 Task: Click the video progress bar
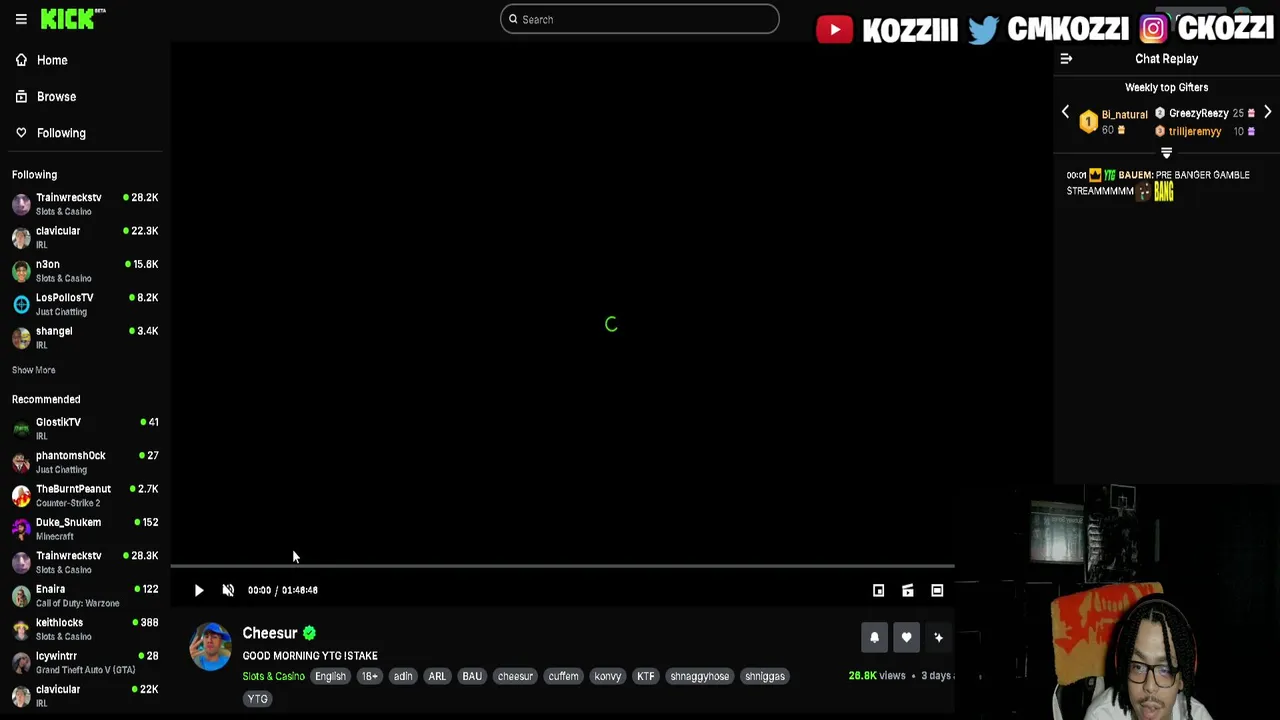[x=562, y=566]
